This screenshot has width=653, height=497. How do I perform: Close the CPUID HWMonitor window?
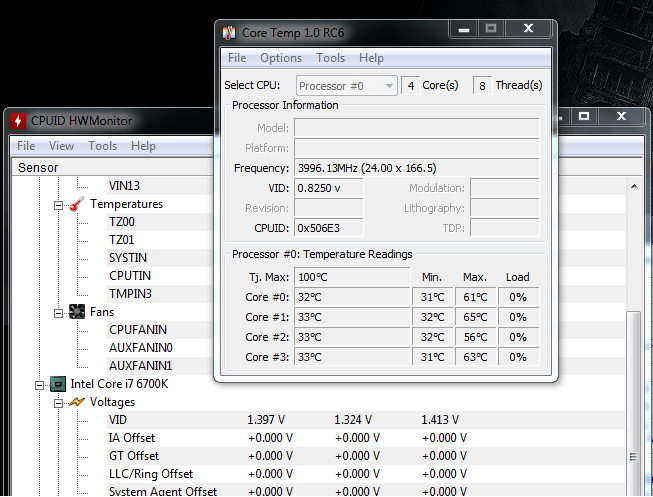pyautogui.click(x=621, y=116)
